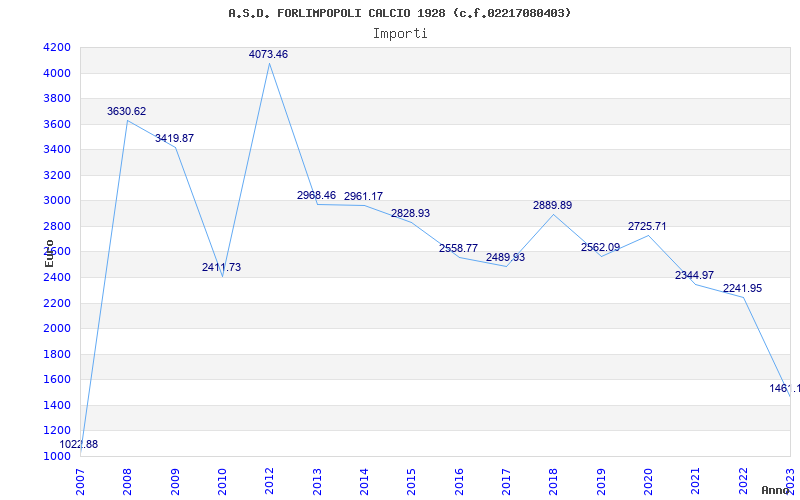Select the 2014 x-axis year label

[364, 482]
